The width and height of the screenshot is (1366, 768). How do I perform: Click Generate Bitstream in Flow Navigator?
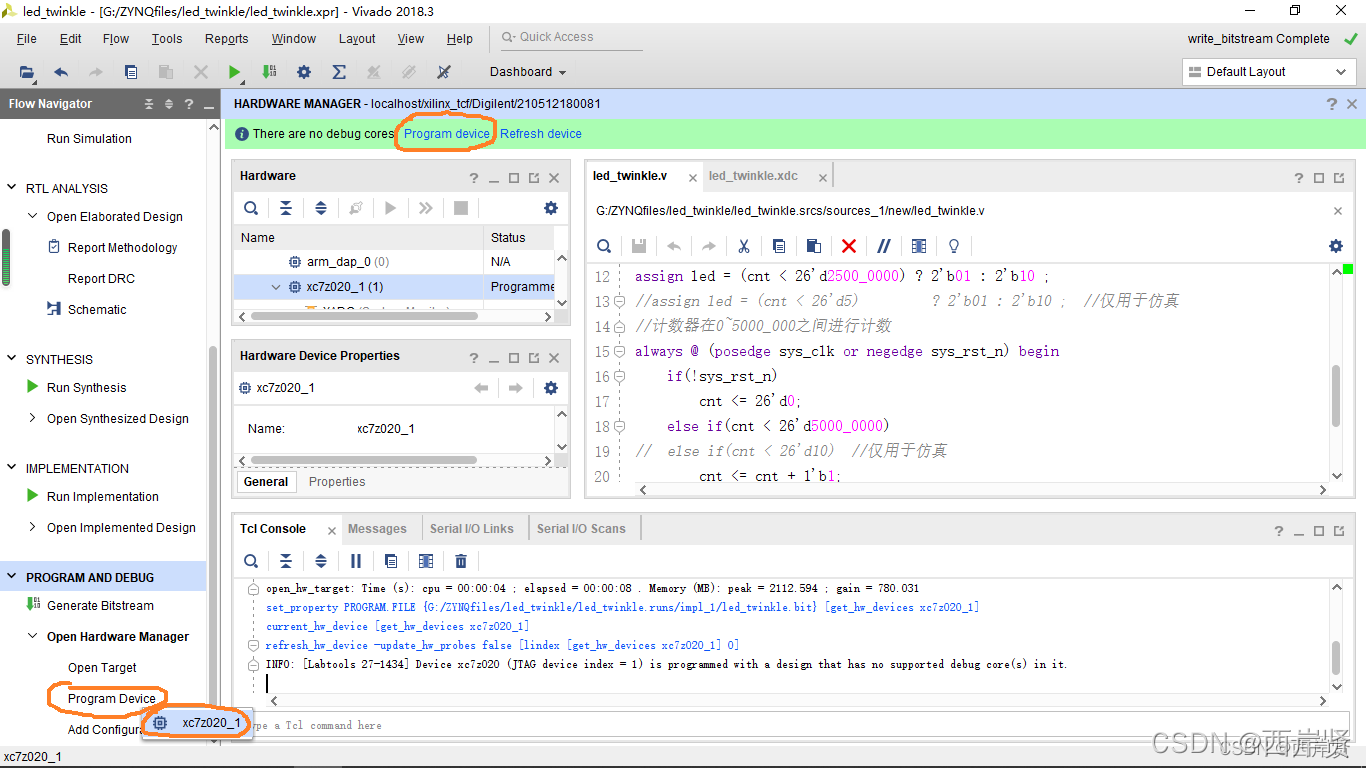tap(101, 606)
